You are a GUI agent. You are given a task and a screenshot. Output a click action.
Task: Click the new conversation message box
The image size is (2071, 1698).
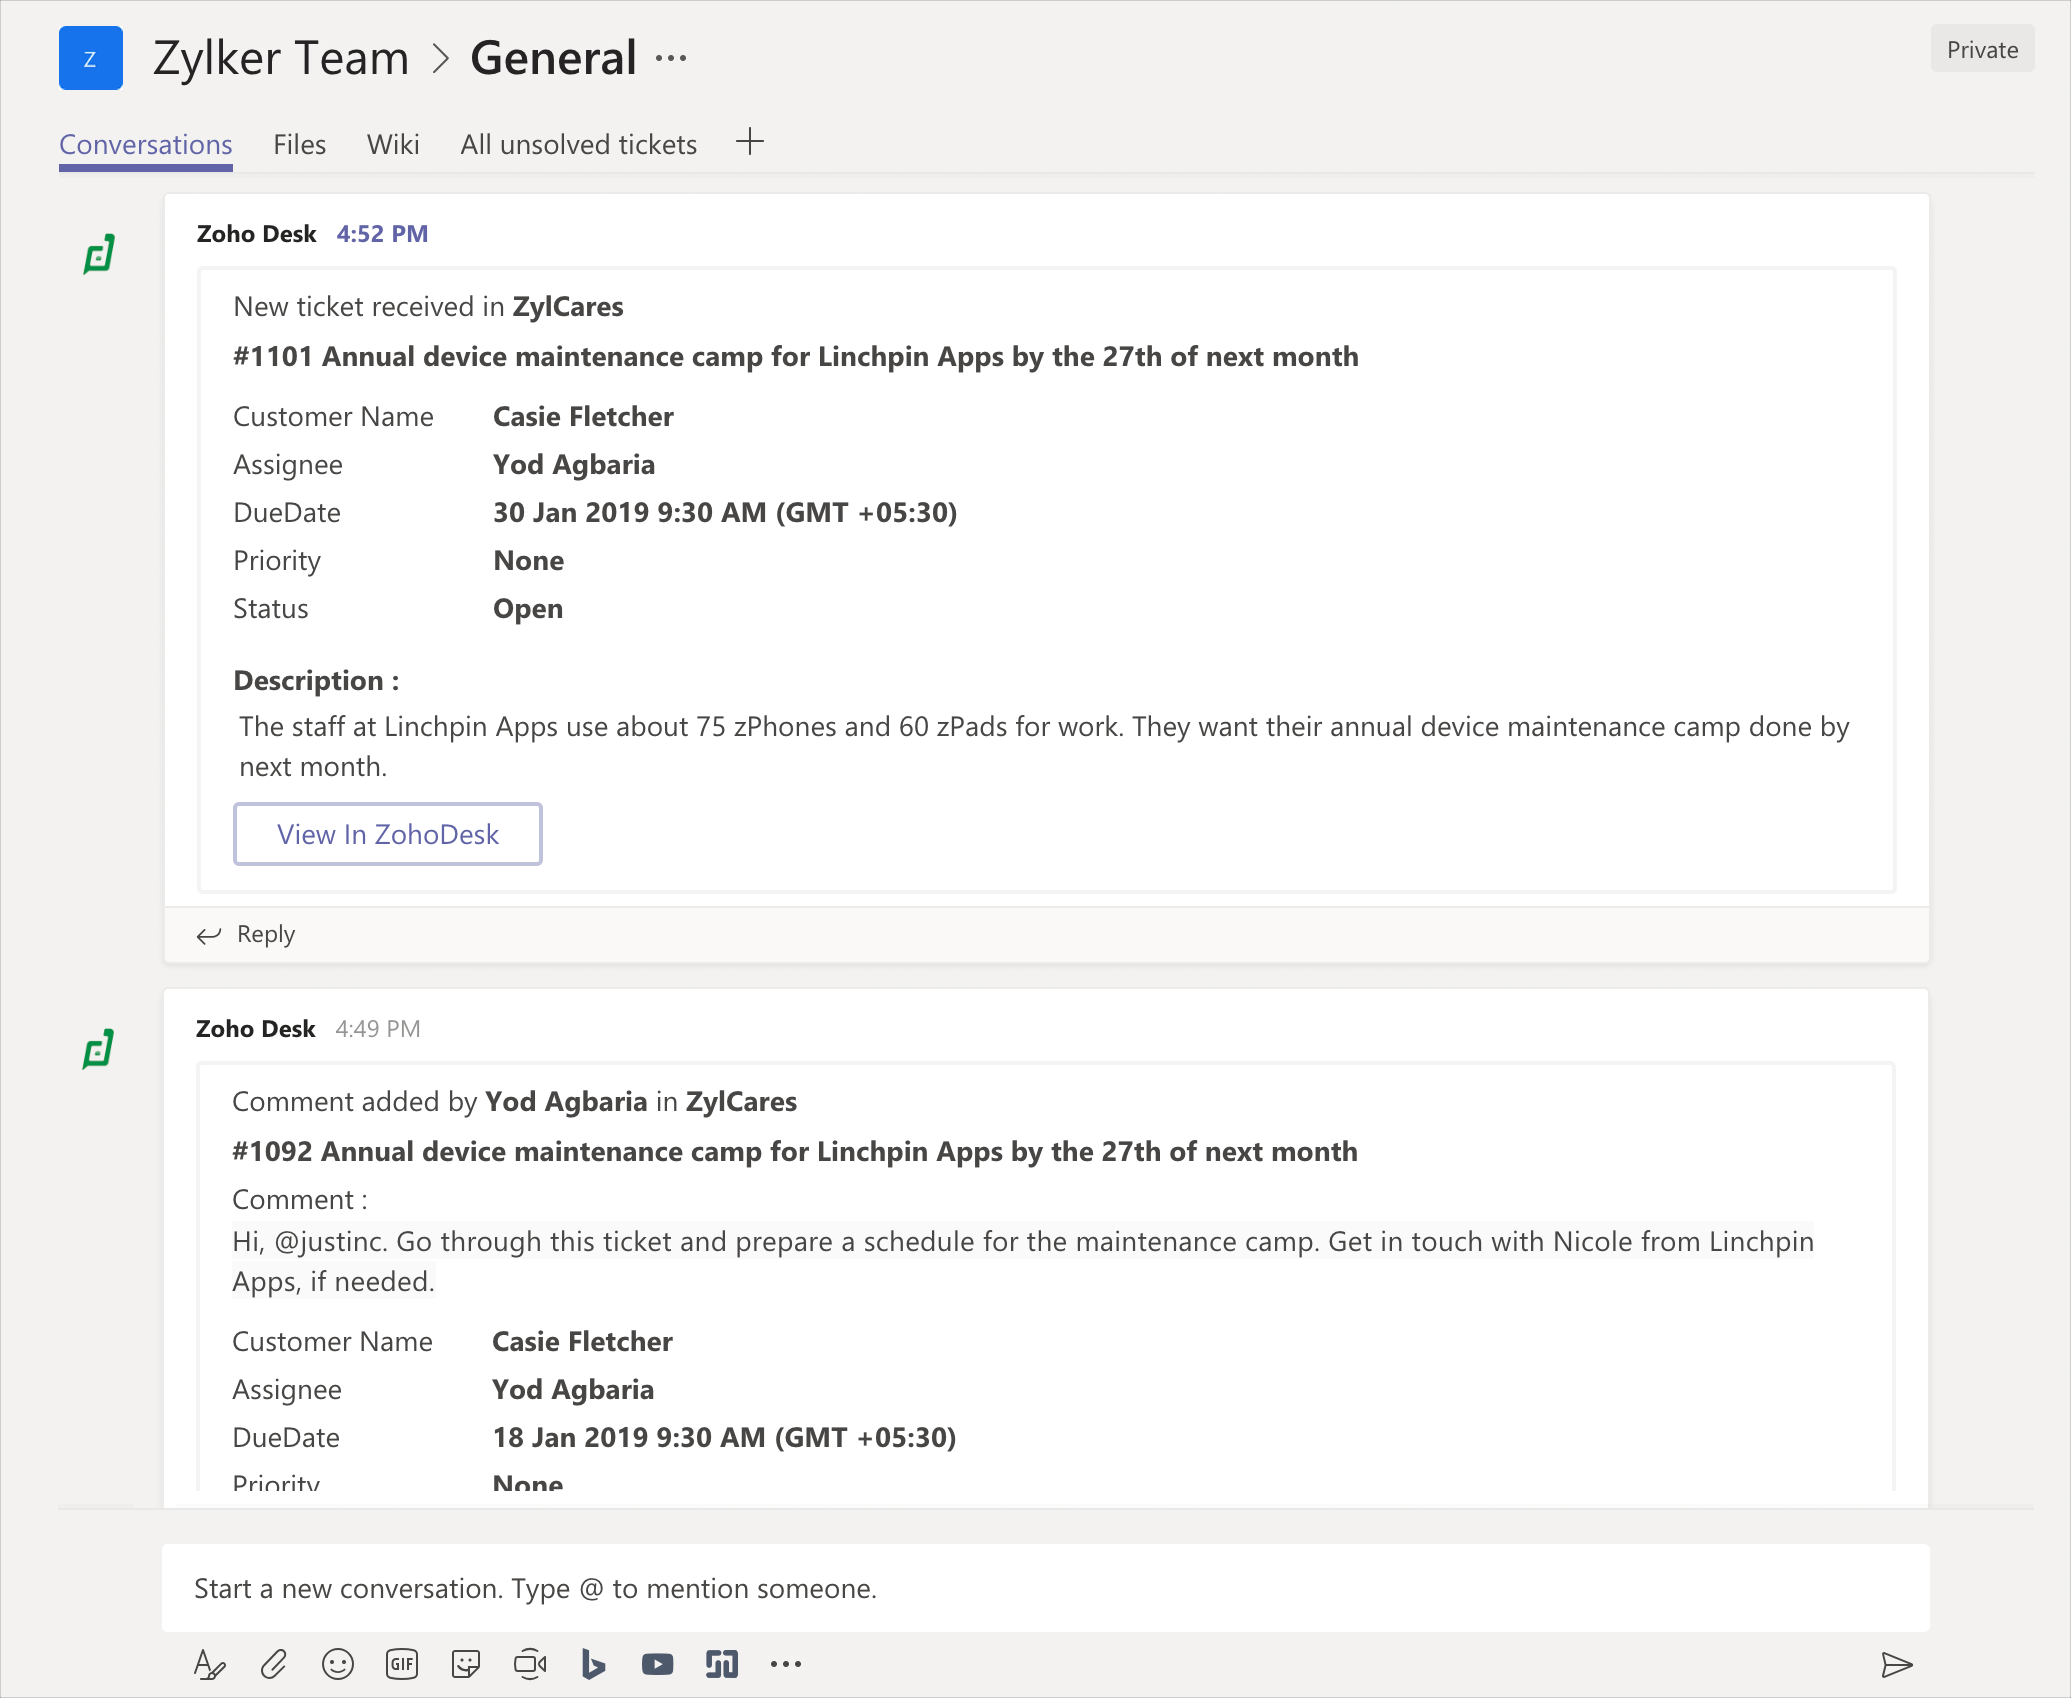(1045, 1588)
